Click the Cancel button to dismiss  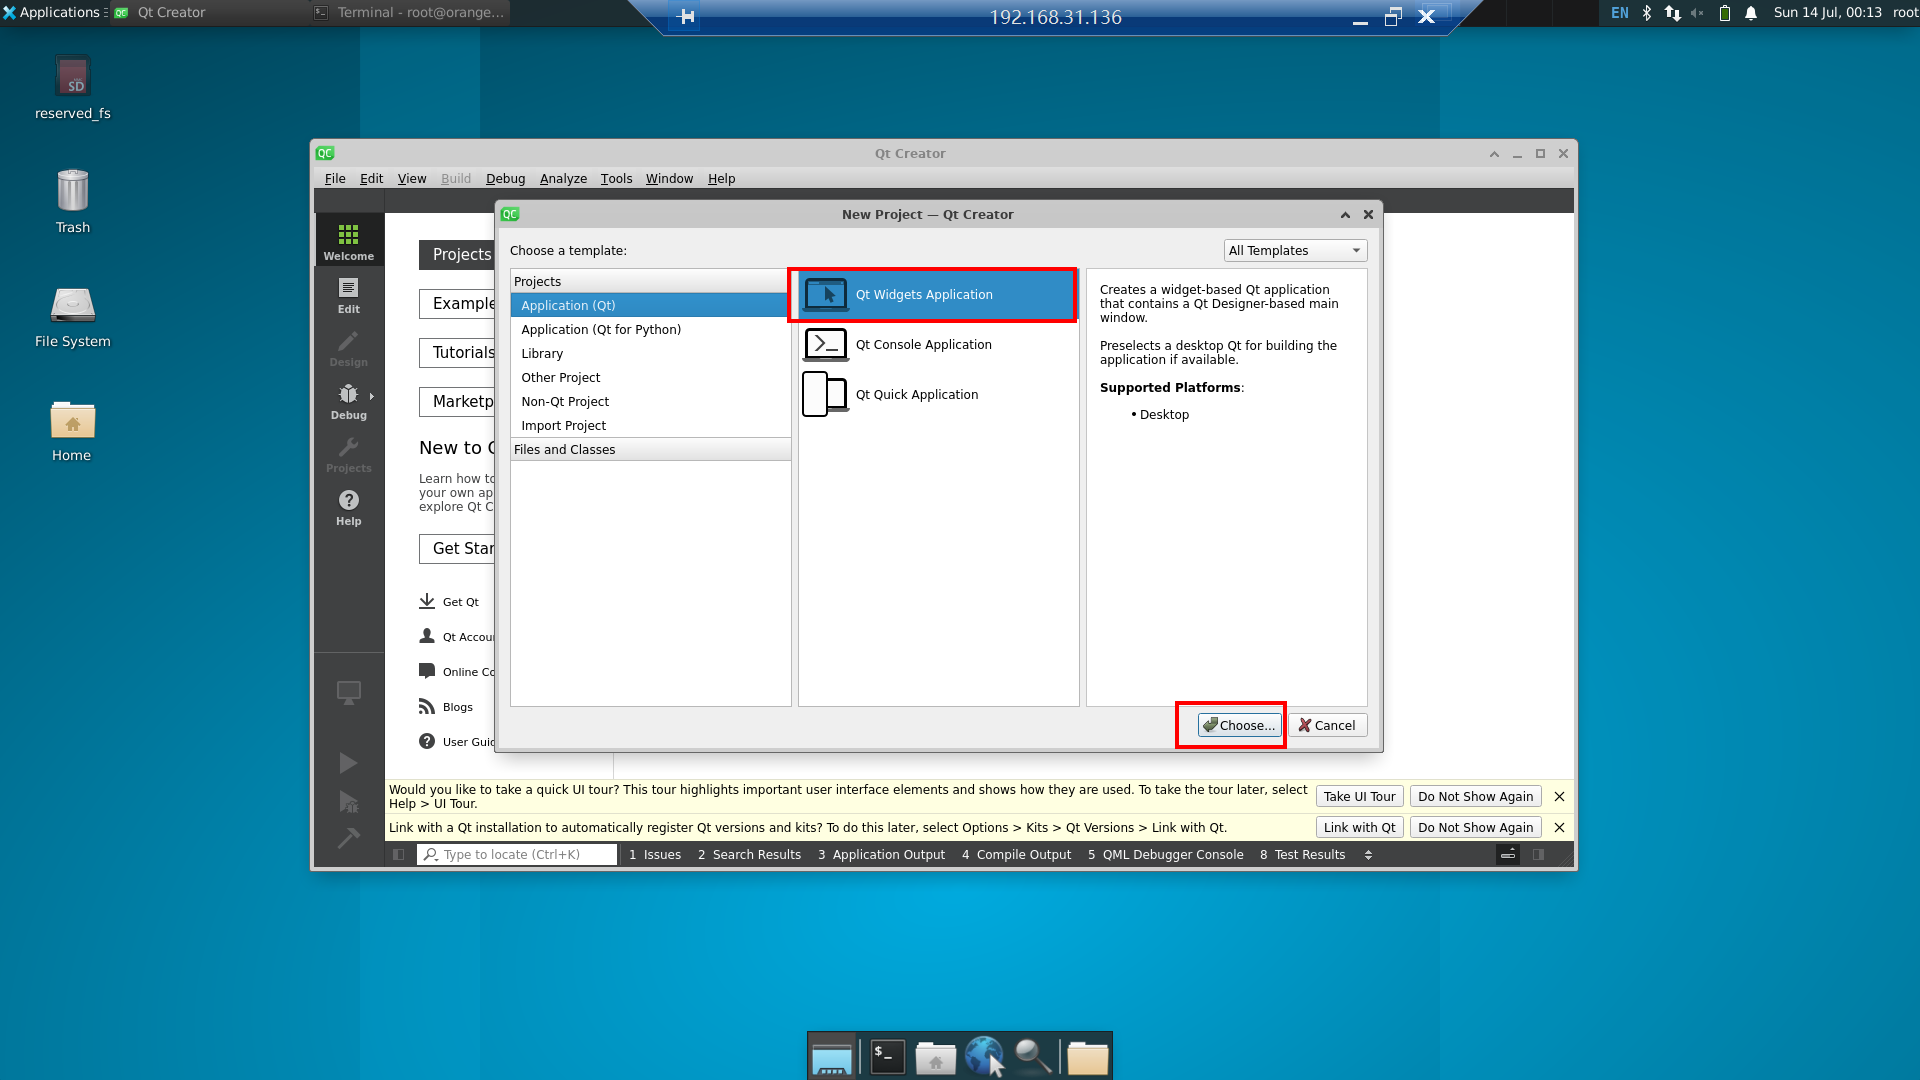[x=1325, y=725]
